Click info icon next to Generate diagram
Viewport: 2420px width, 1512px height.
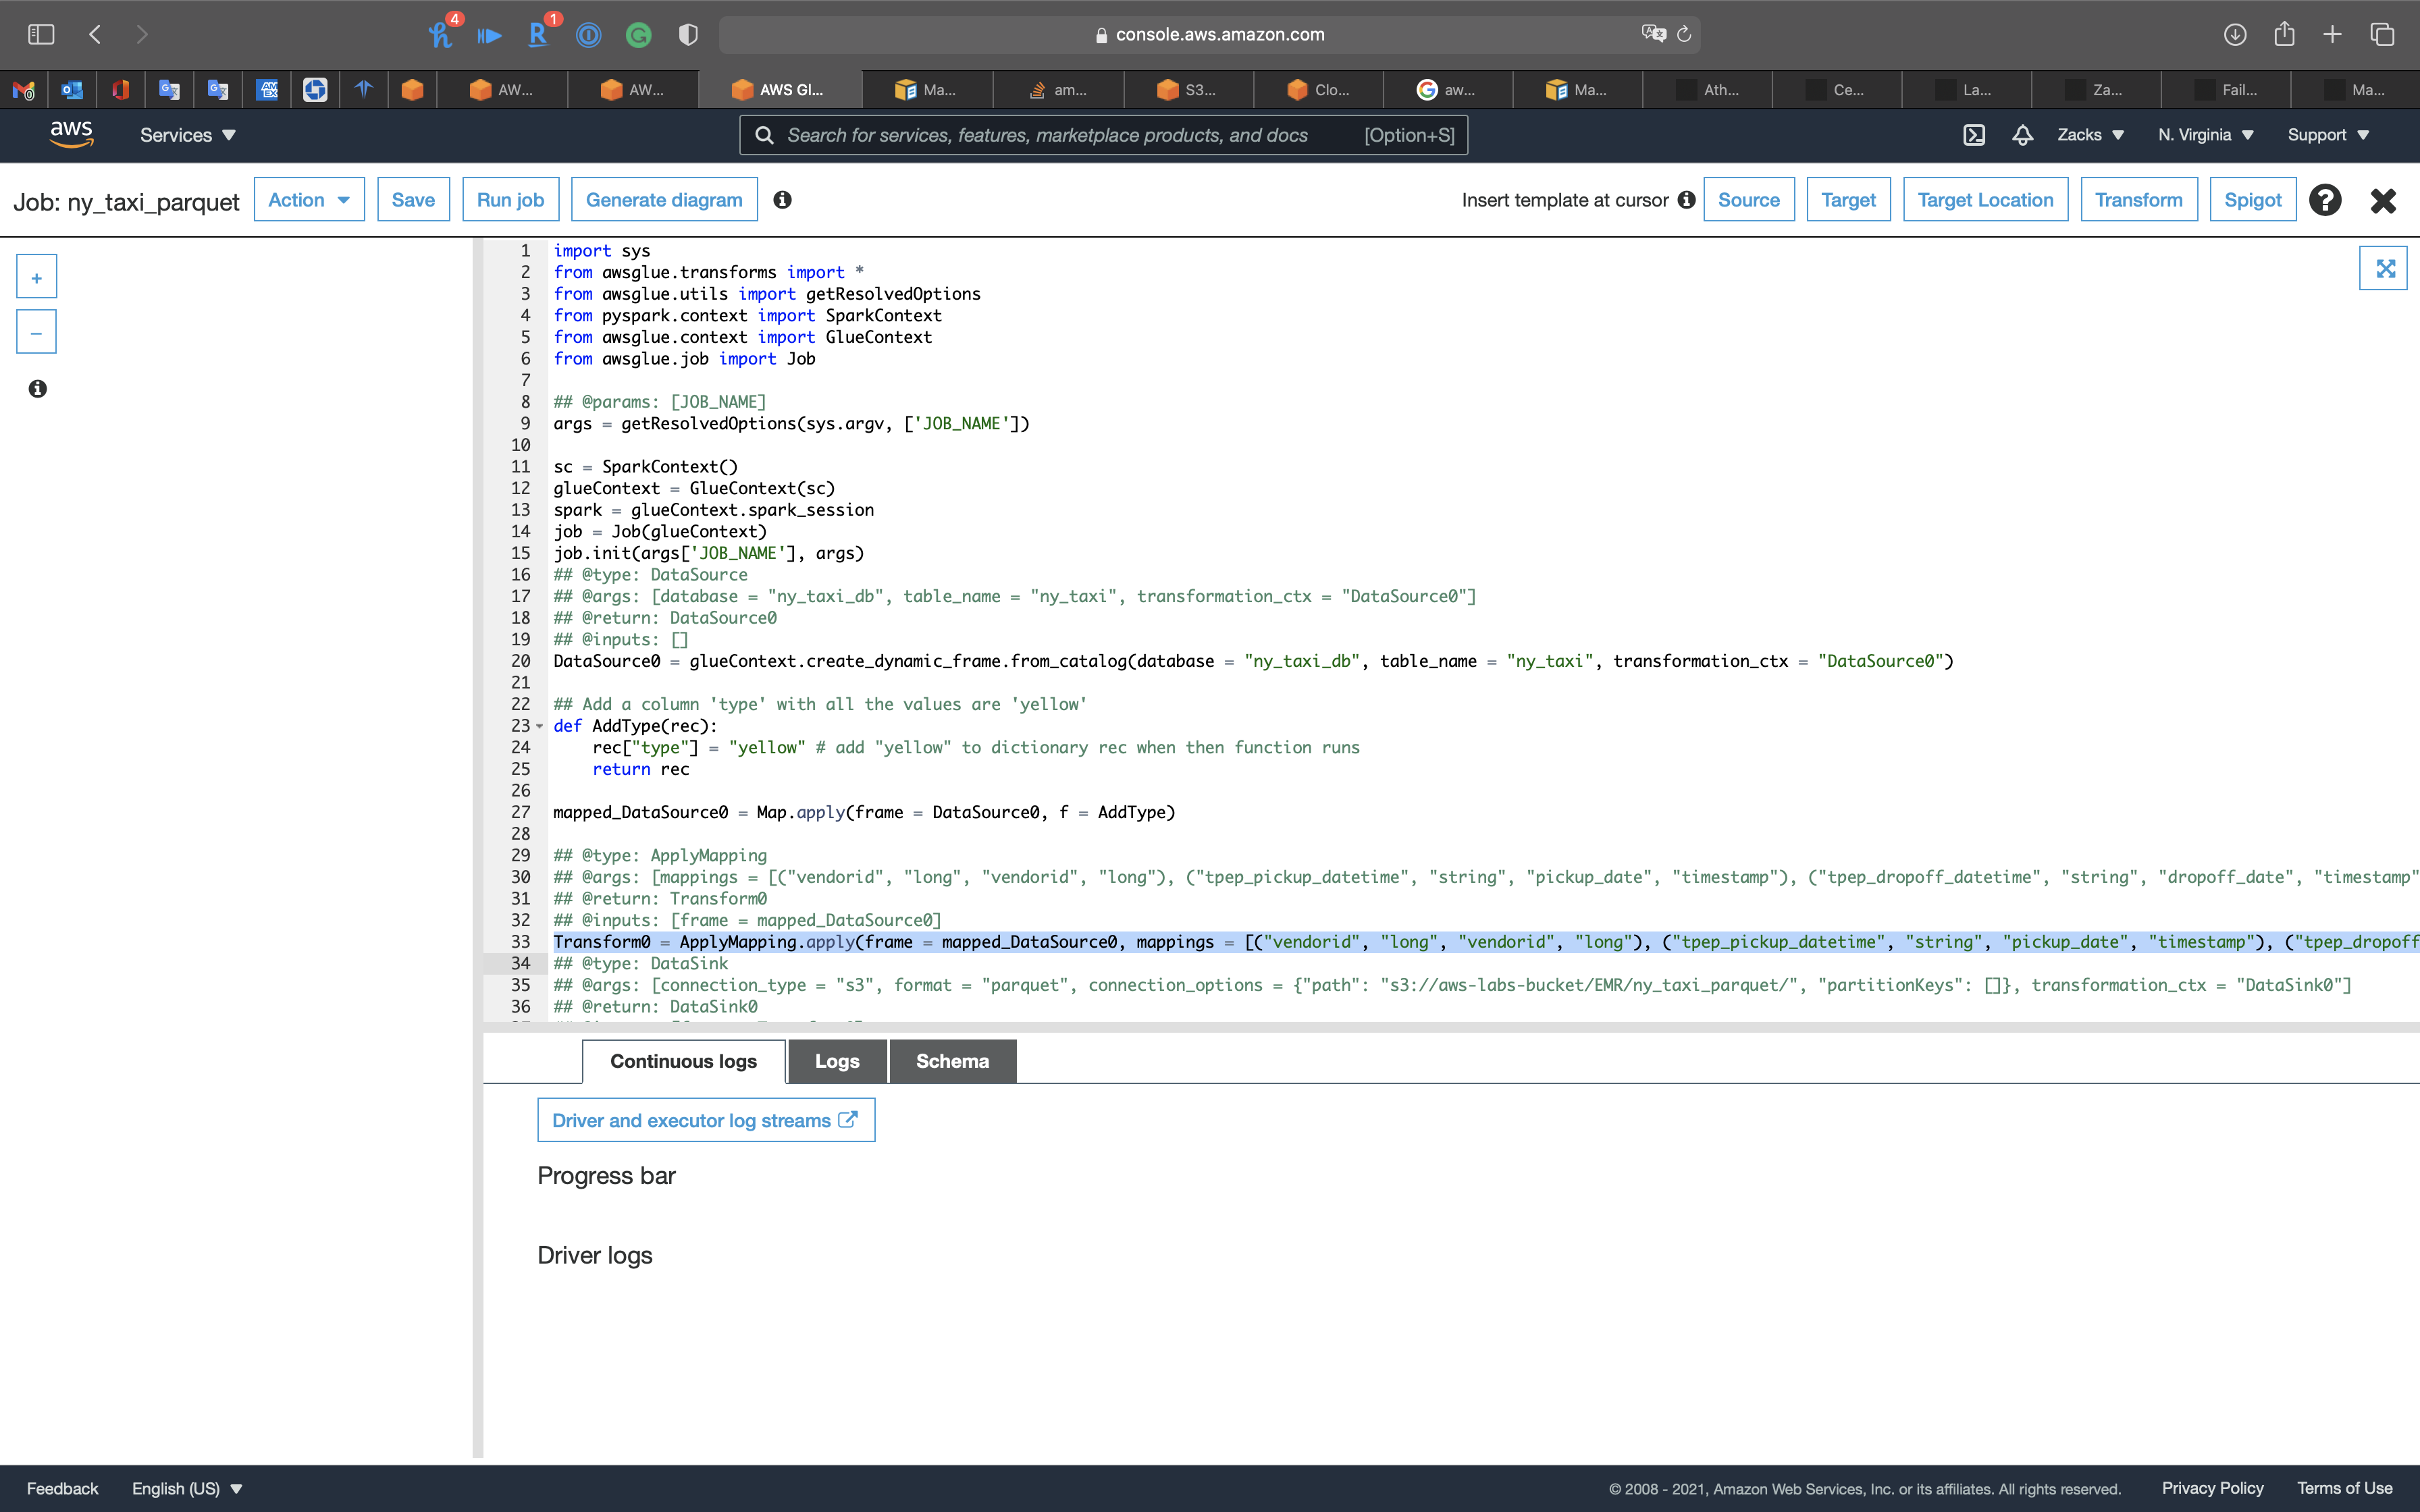pos(782,200)
